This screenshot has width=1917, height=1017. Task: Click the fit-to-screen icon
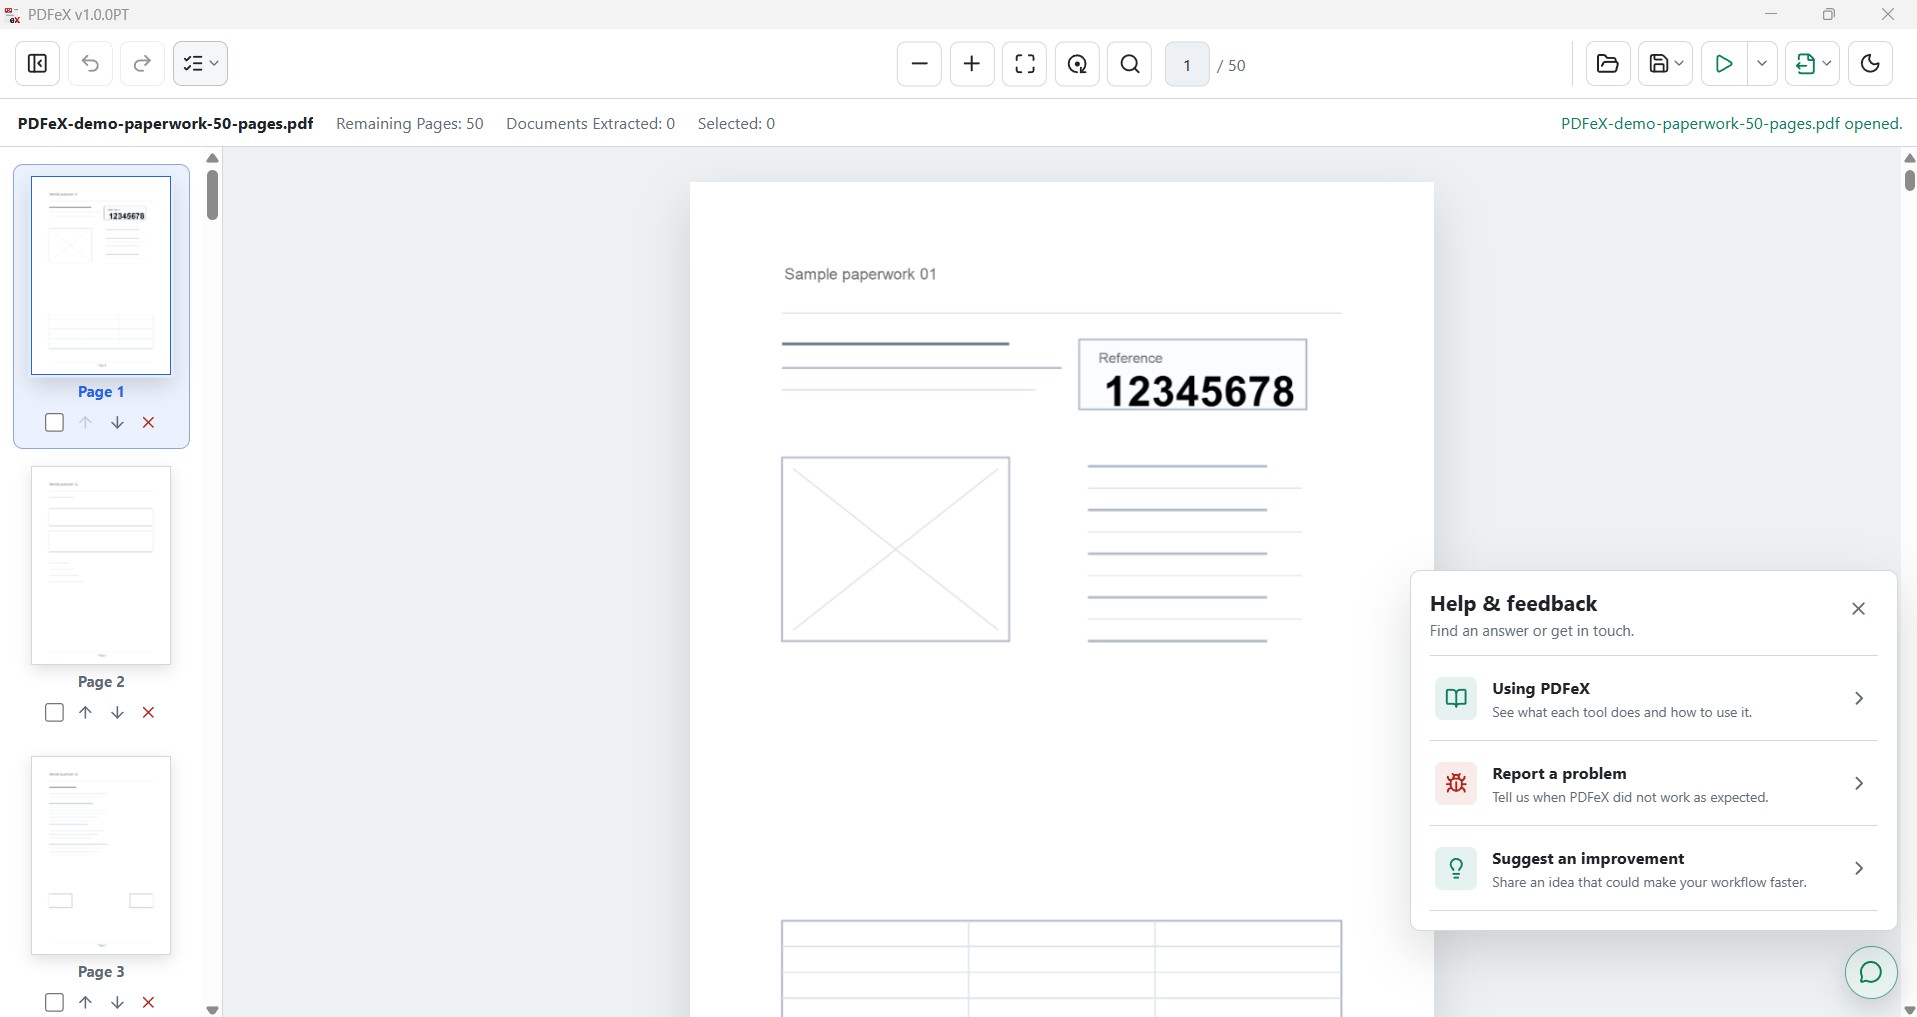point(1025,64)
